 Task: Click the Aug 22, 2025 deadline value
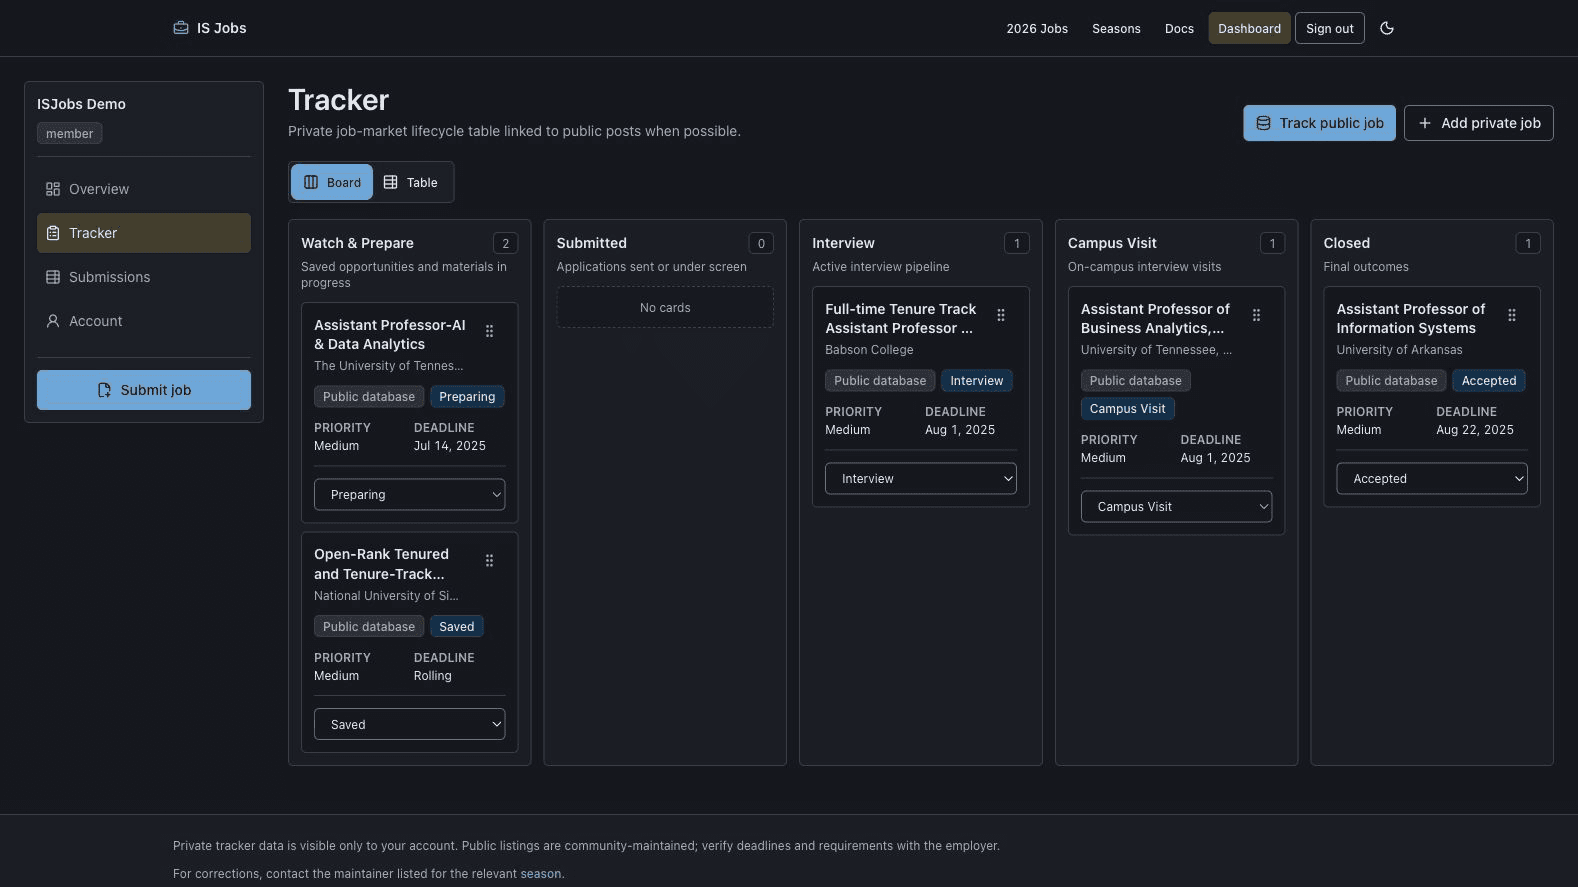[x=1475, y=430]
